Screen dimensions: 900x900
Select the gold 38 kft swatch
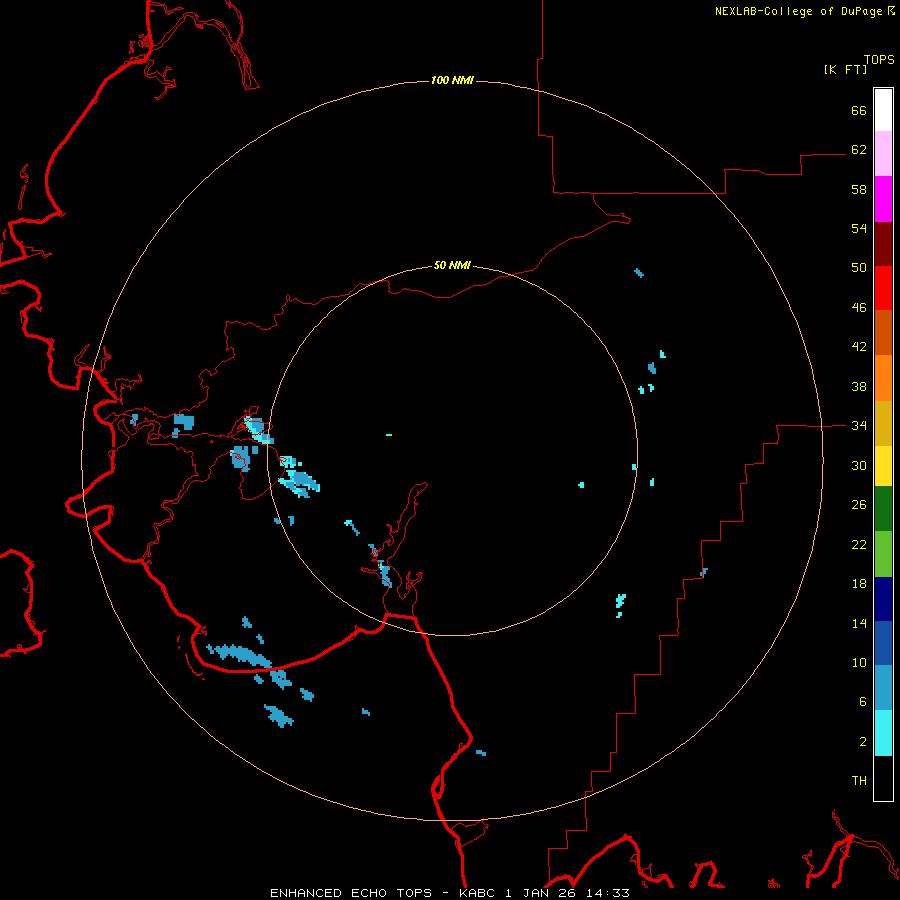click(883, 424)
